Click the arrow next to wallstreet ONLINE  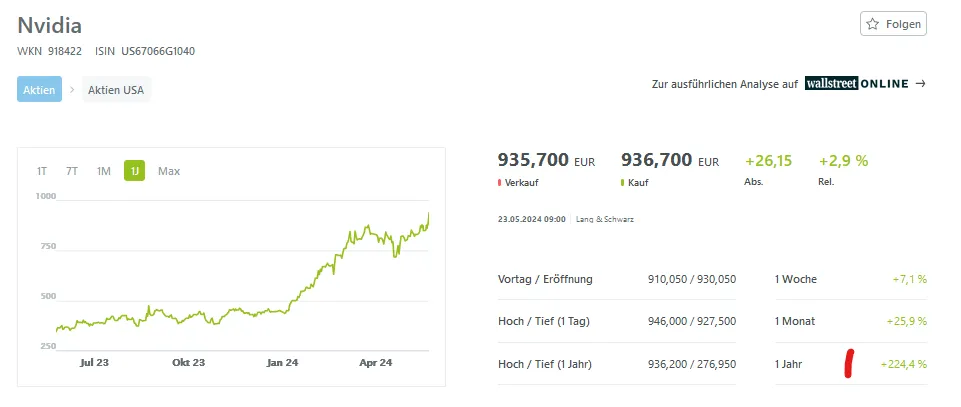coord(920,84)
